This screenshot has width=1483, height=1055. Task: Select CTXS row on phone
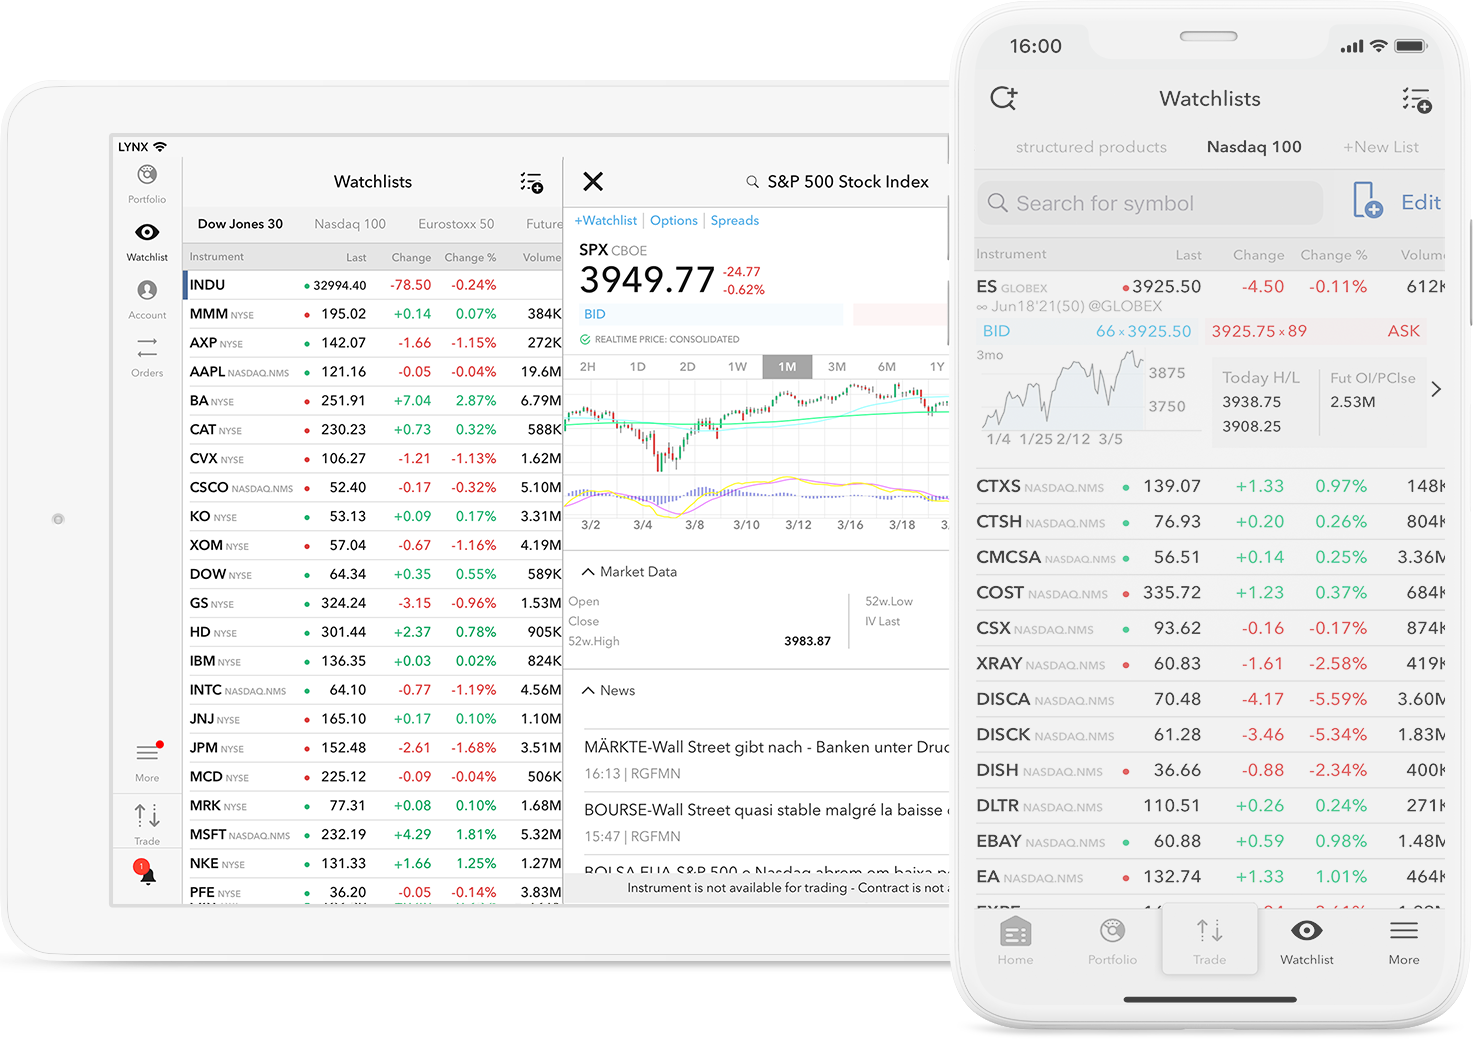click(1210, 487)
